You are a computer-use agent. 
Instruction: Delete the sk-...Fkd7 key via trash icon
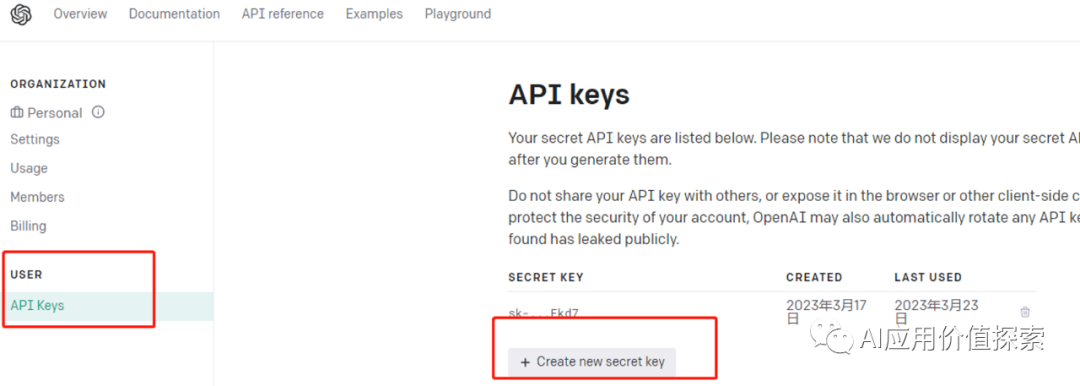click(x=1025, y=312)
